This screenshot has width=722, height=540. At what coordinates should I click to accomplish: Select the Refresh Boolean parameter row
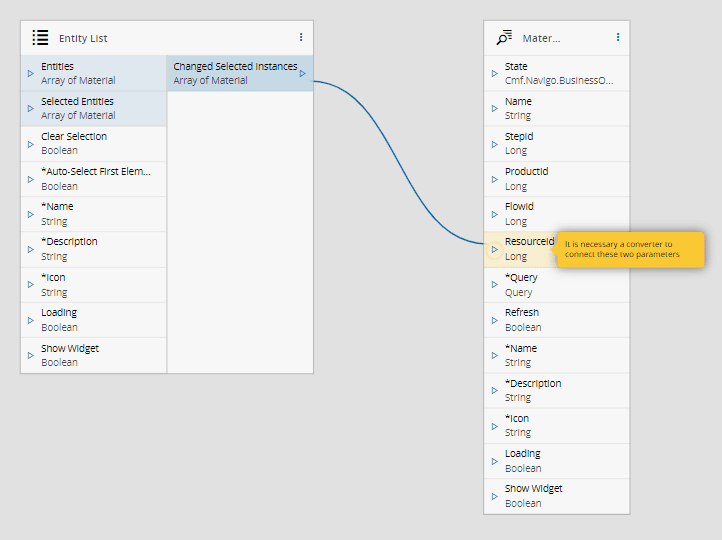point(556,319)
